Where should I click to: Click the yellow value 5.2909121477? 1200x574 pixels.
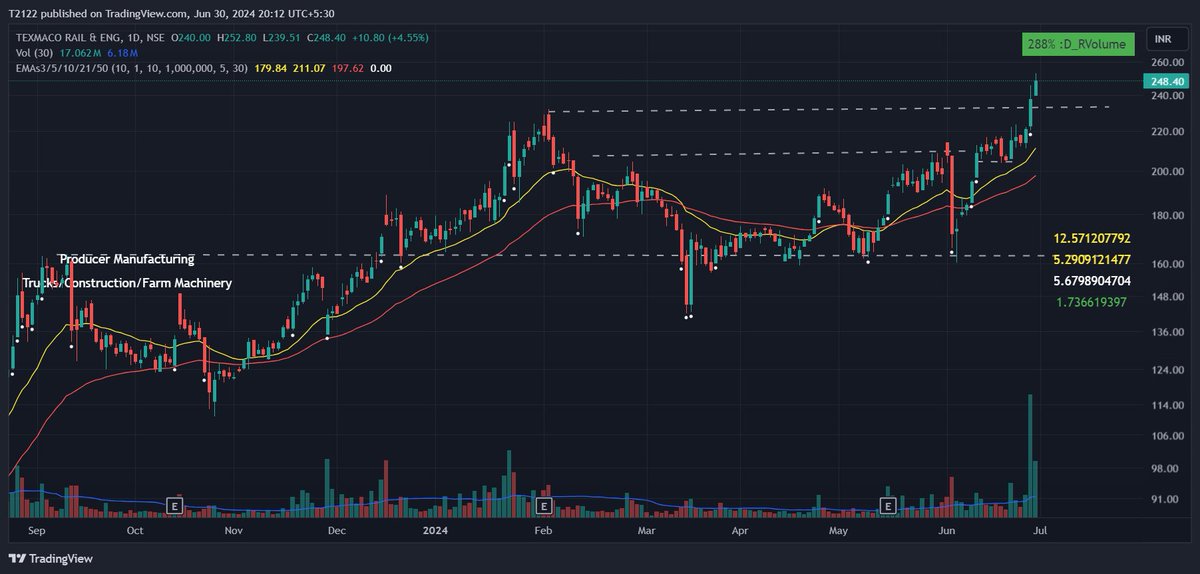(1092, 260)
